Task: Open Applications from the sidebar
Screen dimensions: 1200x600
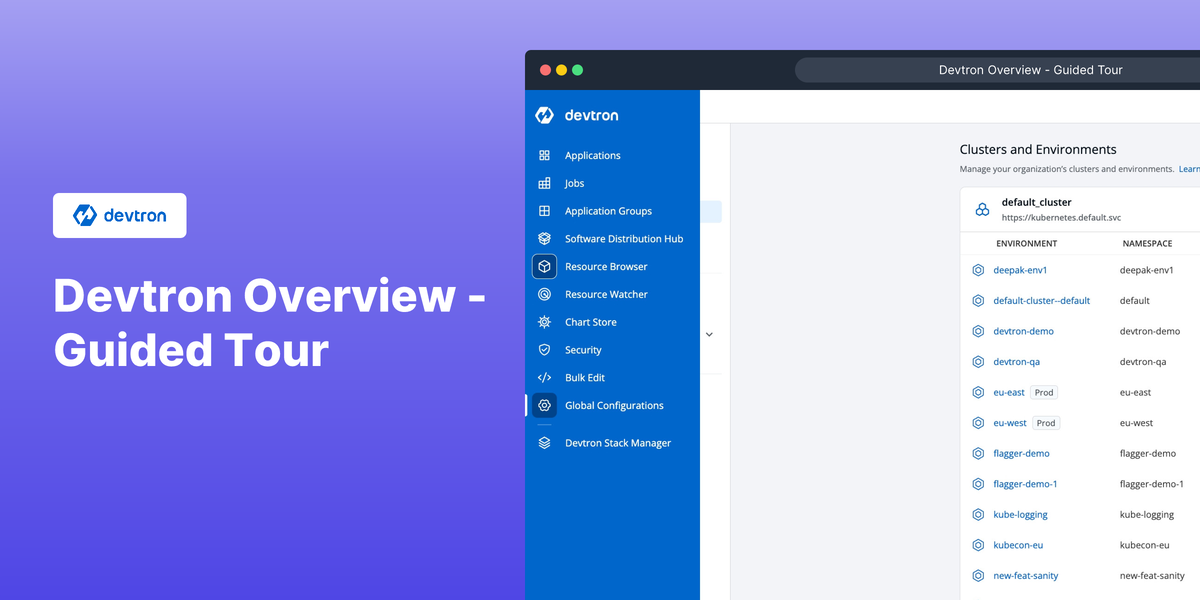Action: pyautogui.click(x=592, y=155)
